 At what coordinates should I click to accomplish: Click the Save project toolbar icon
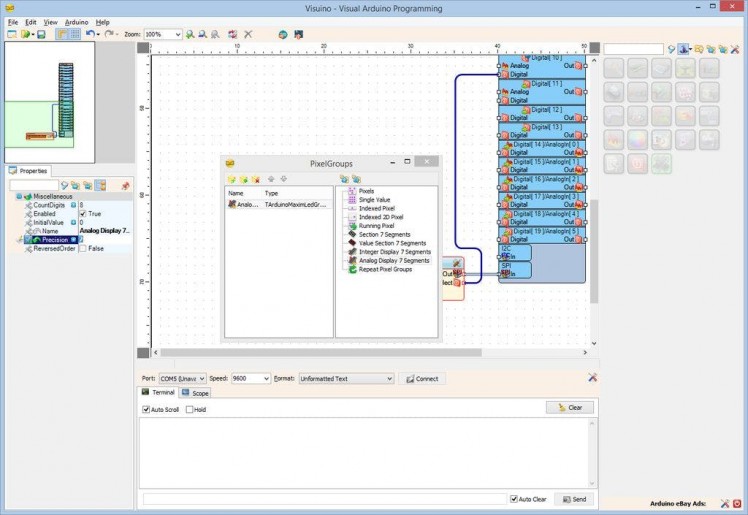[x=41, y=34]
